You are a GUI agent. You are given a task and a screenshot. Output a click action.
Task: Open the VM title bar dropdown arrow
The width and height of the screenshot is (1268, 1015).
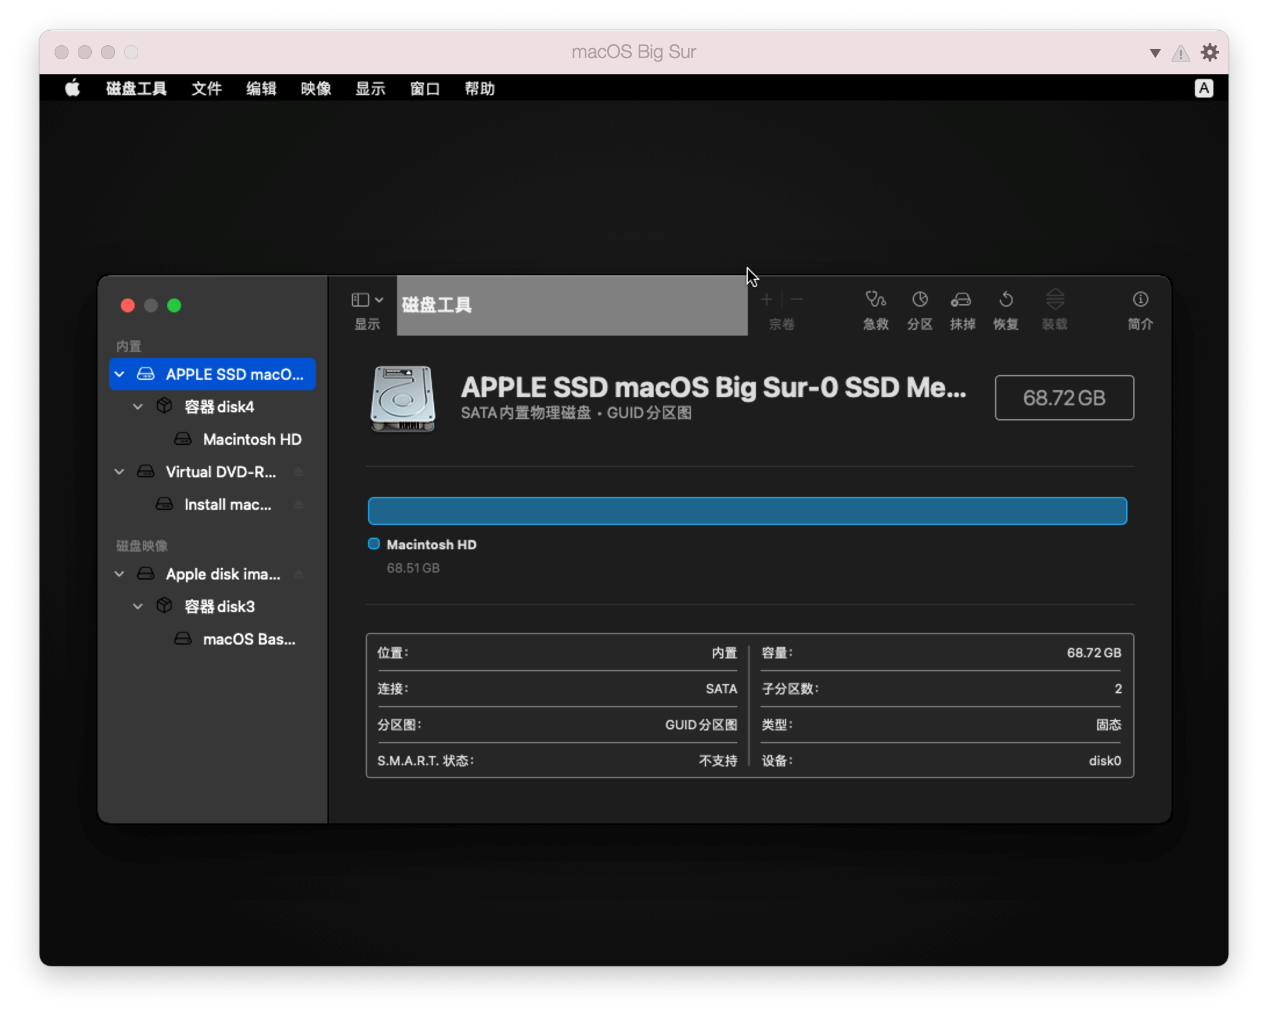pyautogui.click(x=1155, y=53)
